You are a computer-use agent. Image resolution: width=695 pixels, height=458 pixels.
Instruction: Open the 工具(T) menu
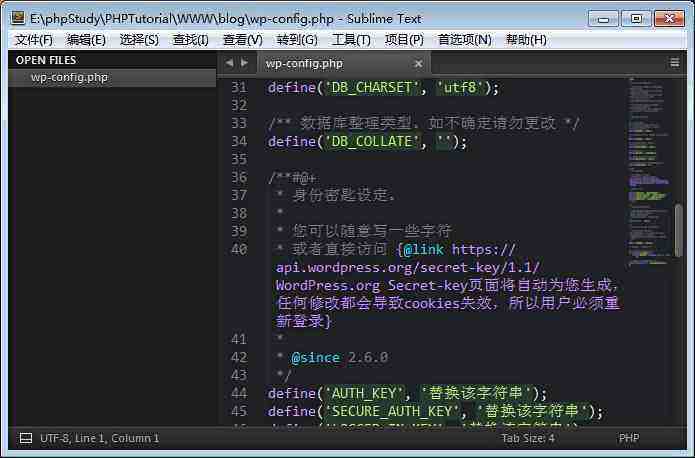click(351, 40)
